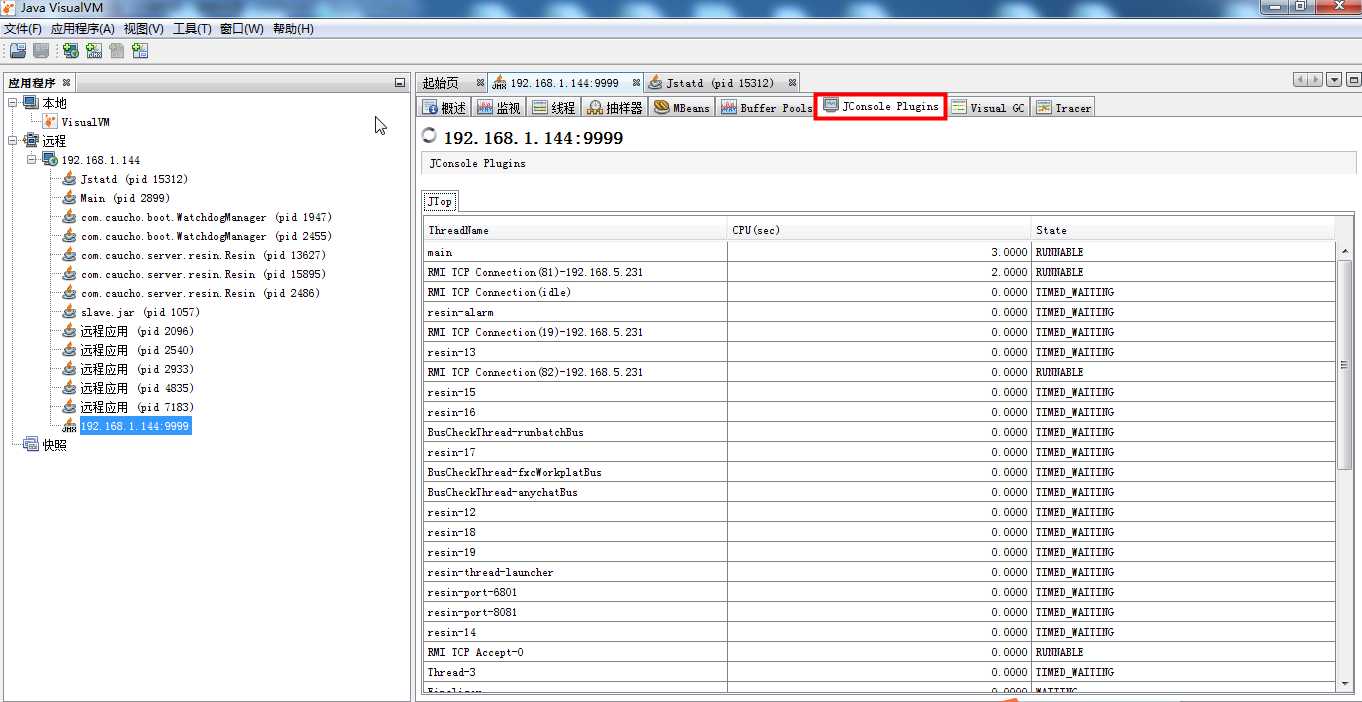Open the 抽样器 sampler tab
This screenshot has height=702, width=1362.
[x=615, y=107]
